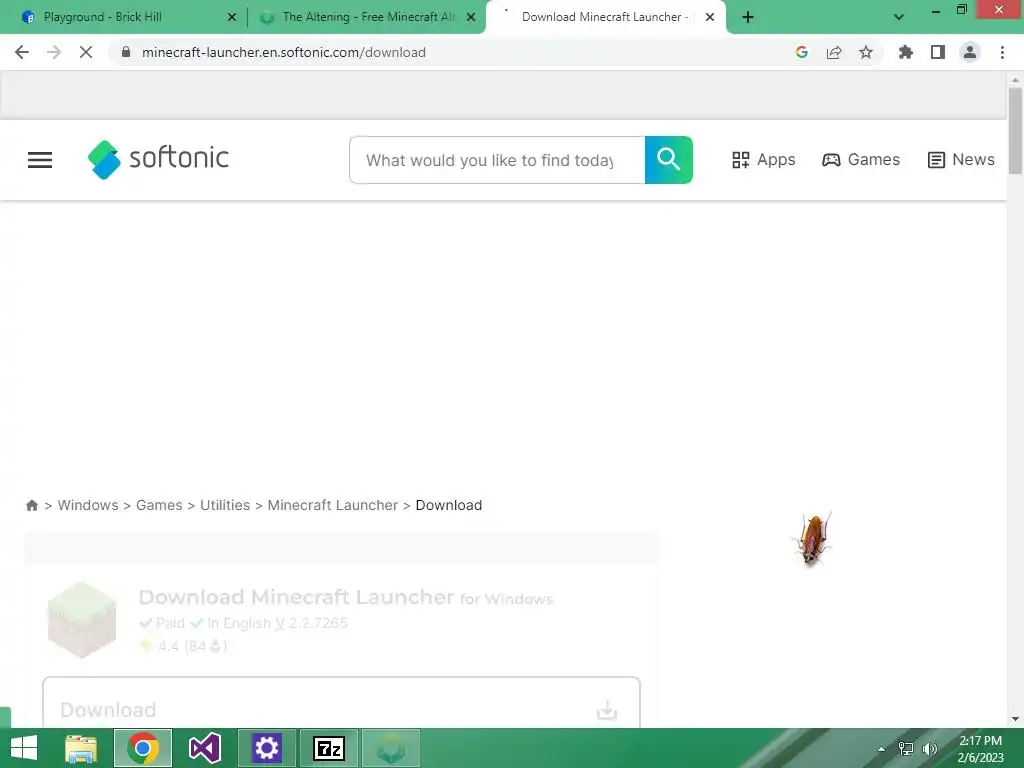Click the Softonic logo

point(159,159)
